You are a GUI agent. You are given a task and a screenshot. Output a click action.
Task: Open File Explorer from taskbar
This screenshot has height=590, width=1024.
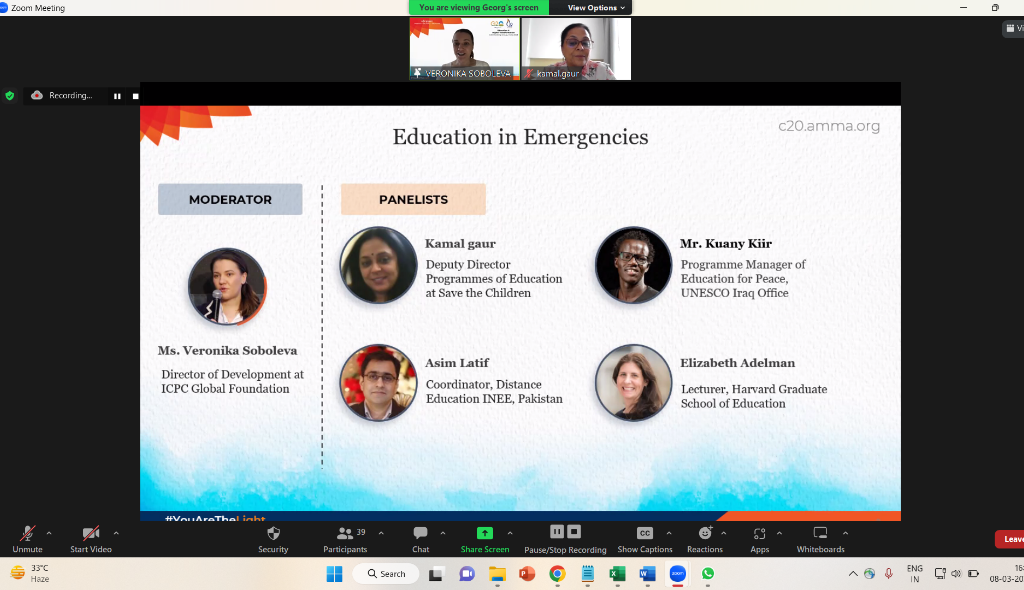click(x=497, y=574)
